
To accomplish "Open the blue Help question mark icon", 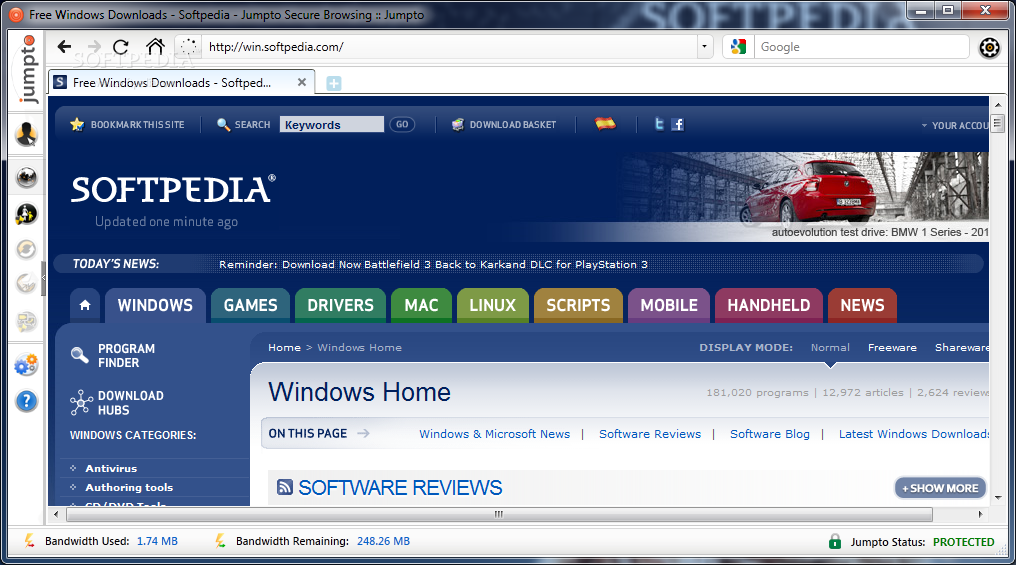I will pyautogui.click(x=27, y=401).
